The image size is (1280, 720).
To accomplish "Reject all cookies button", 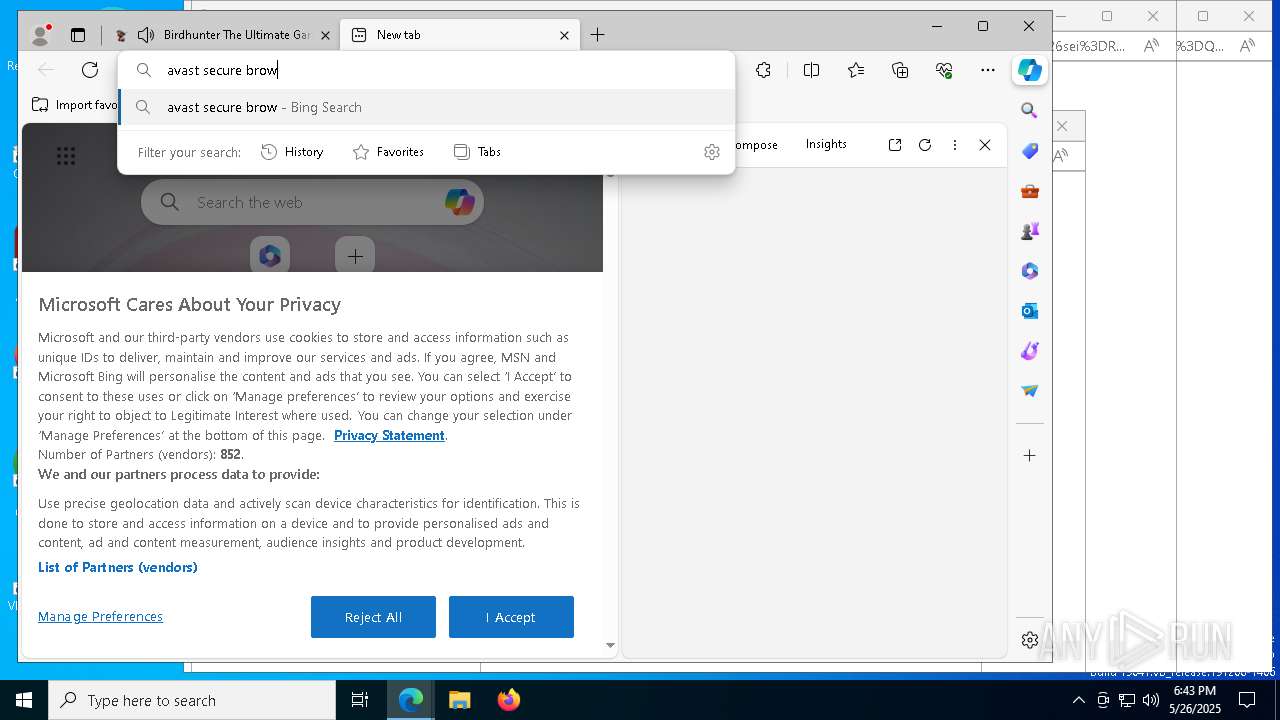I will 373,617.
